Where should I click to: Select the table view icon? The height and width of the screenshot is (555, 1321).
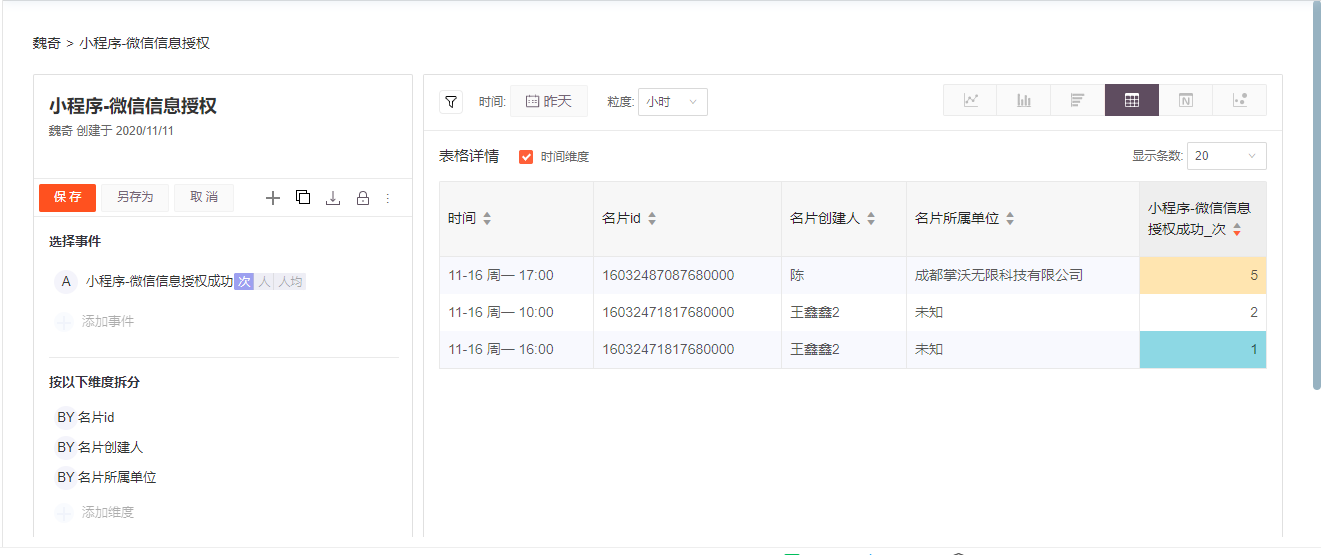[x=1132, y=100]
